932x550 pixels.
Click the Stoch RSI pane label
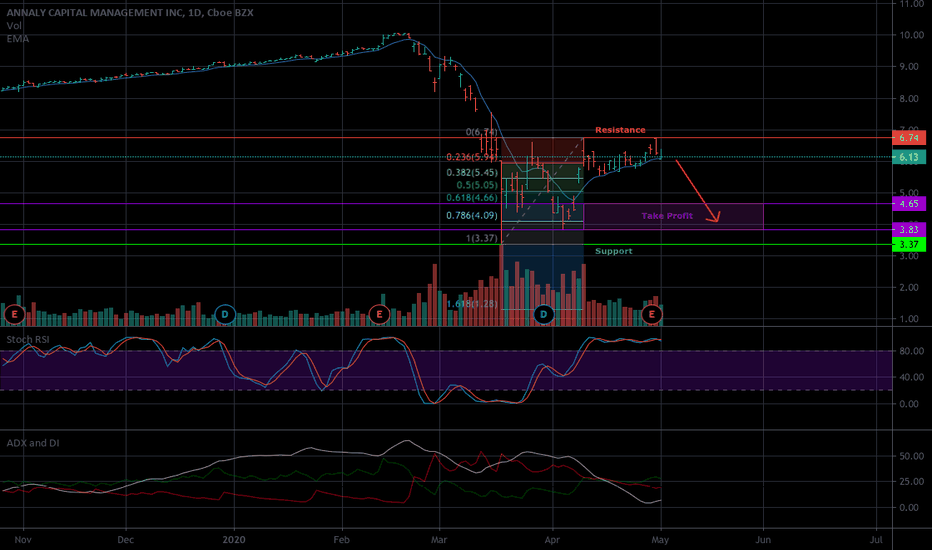pos(28,340)
